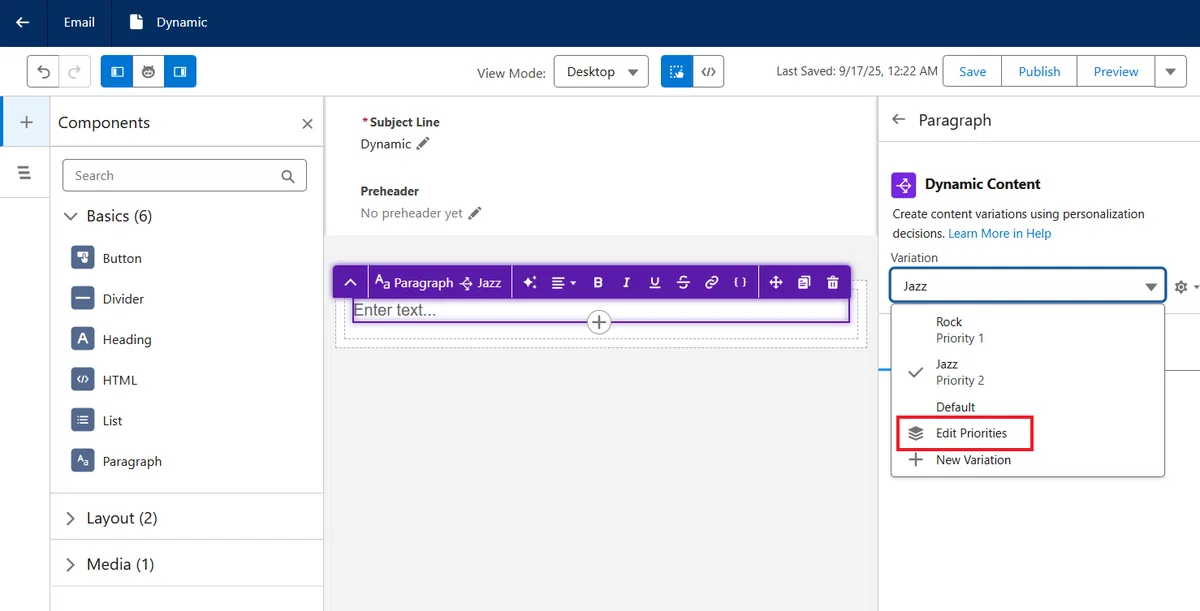Click the component Search field
Viewport: 1200px width, 611px height.
185,175
